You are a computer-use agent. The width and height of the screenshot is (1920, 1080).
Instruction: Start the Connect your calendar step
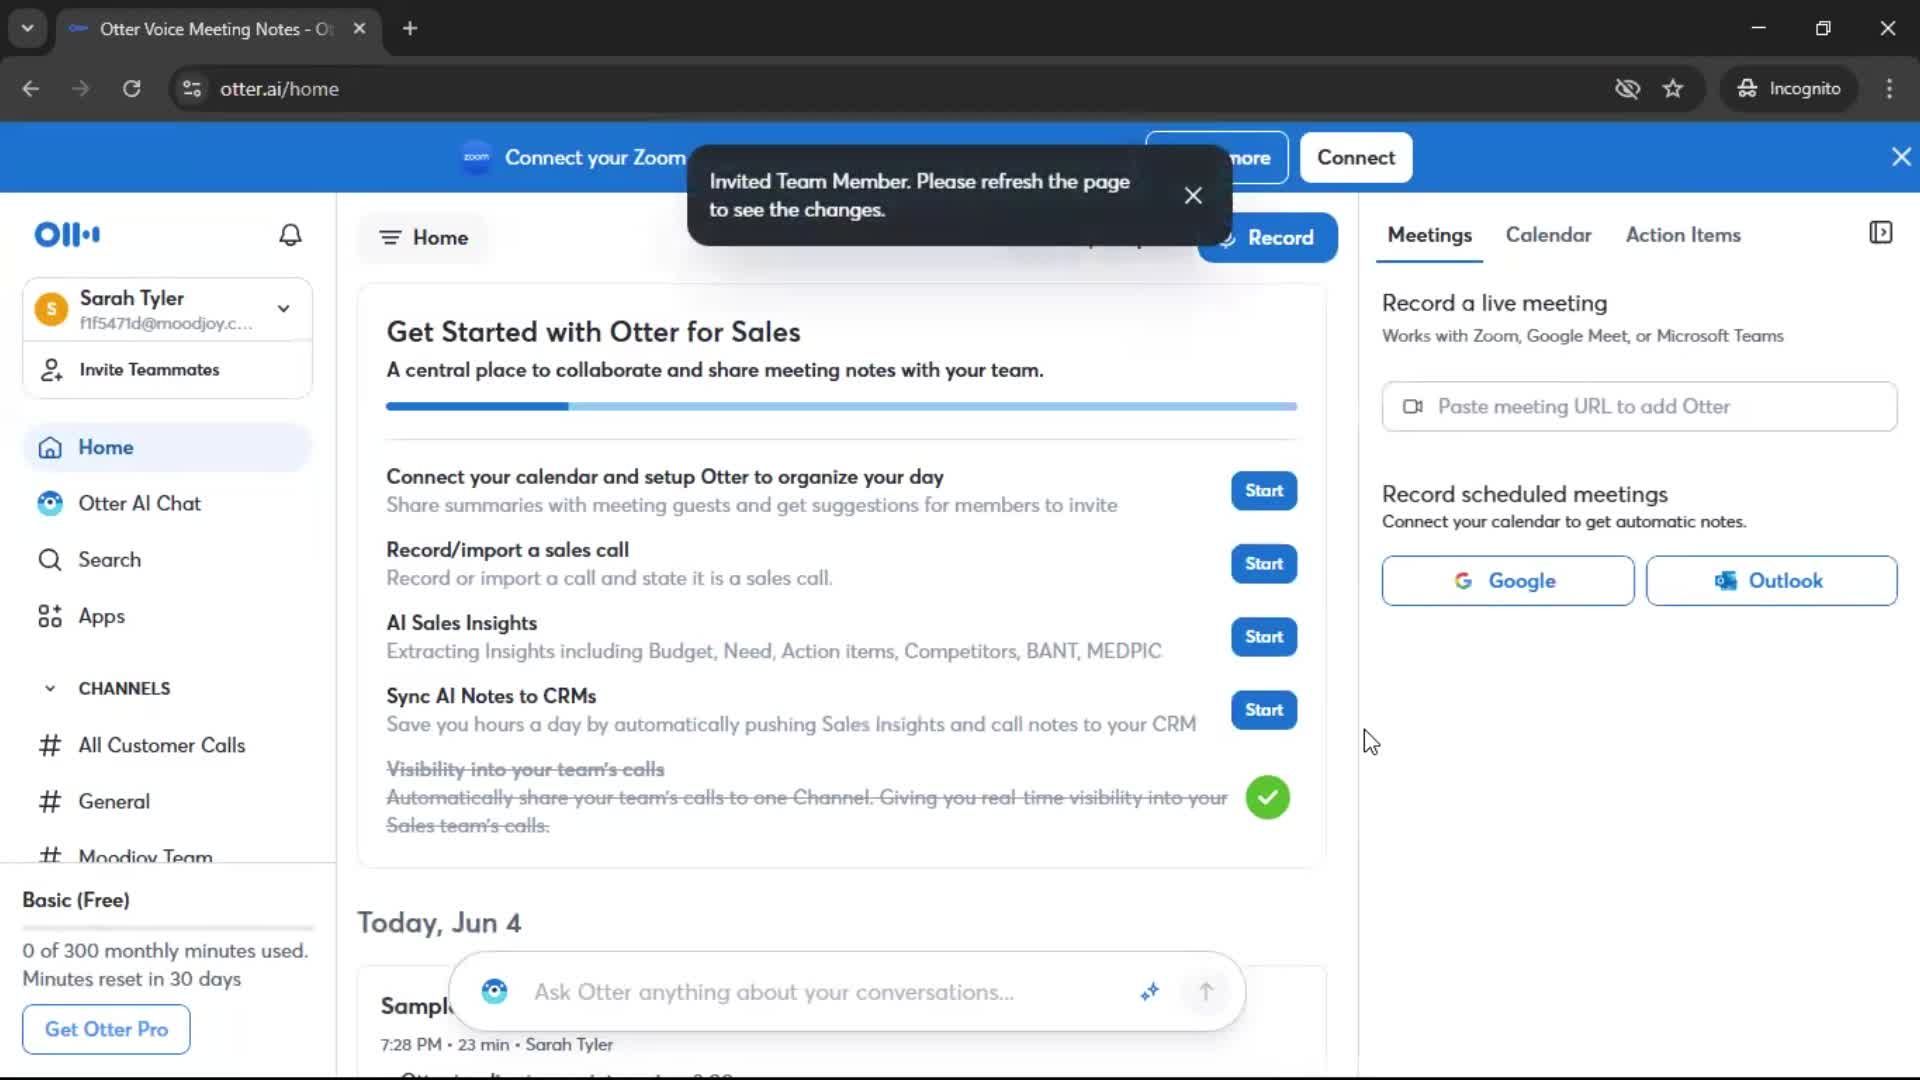tap(1264, 491)
